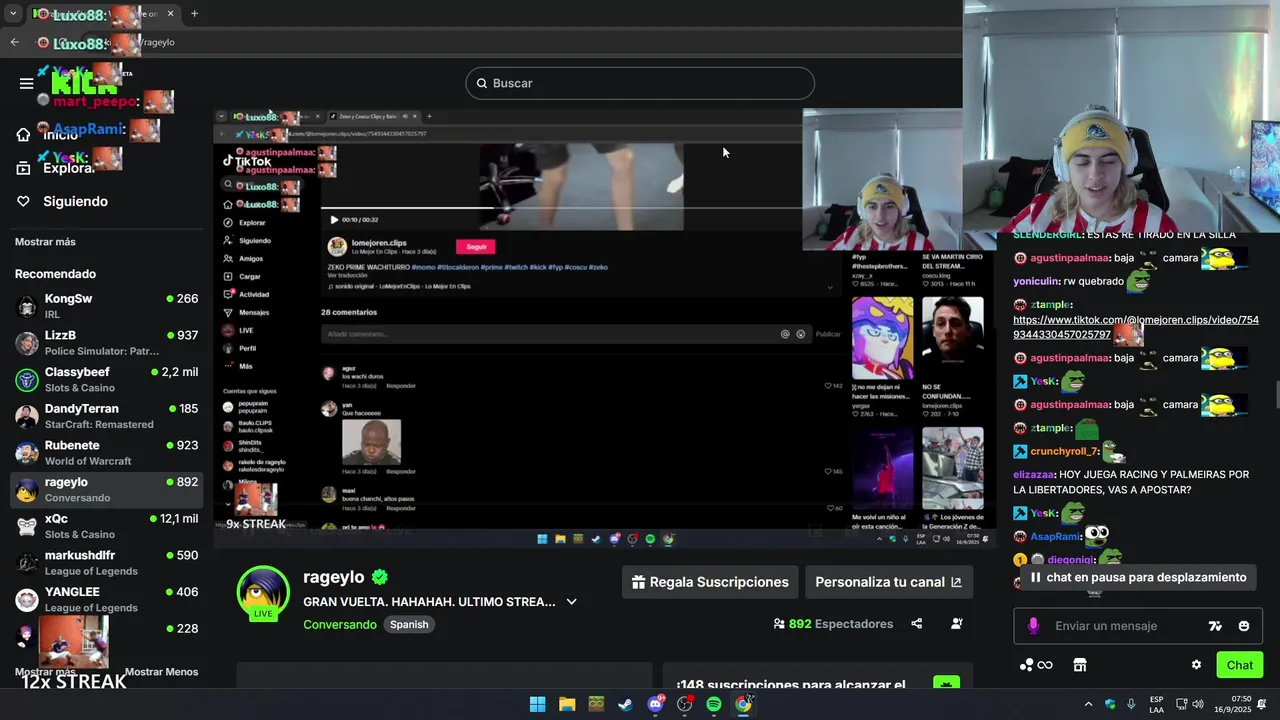The height and width of the screenshot is (720, 1280).
Task: Click the green Chat send button
Action: [1240, 665]
